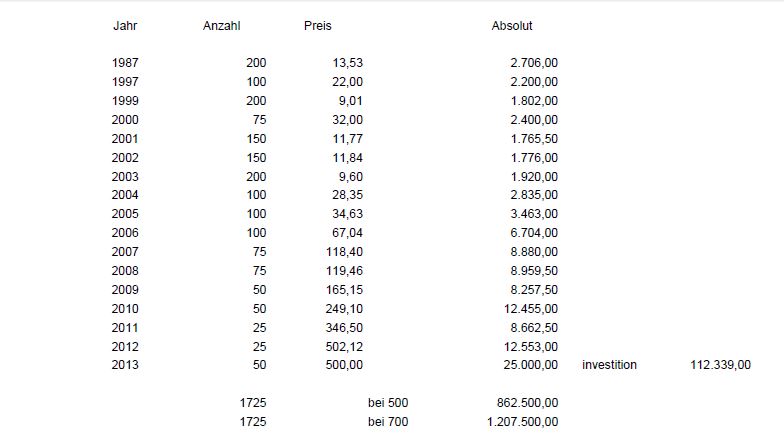Select the Absolut header cell

coord(512,26)
